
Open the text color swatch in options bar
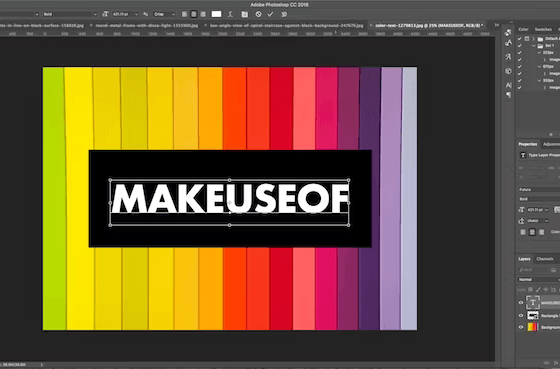(x=216, y=14)
